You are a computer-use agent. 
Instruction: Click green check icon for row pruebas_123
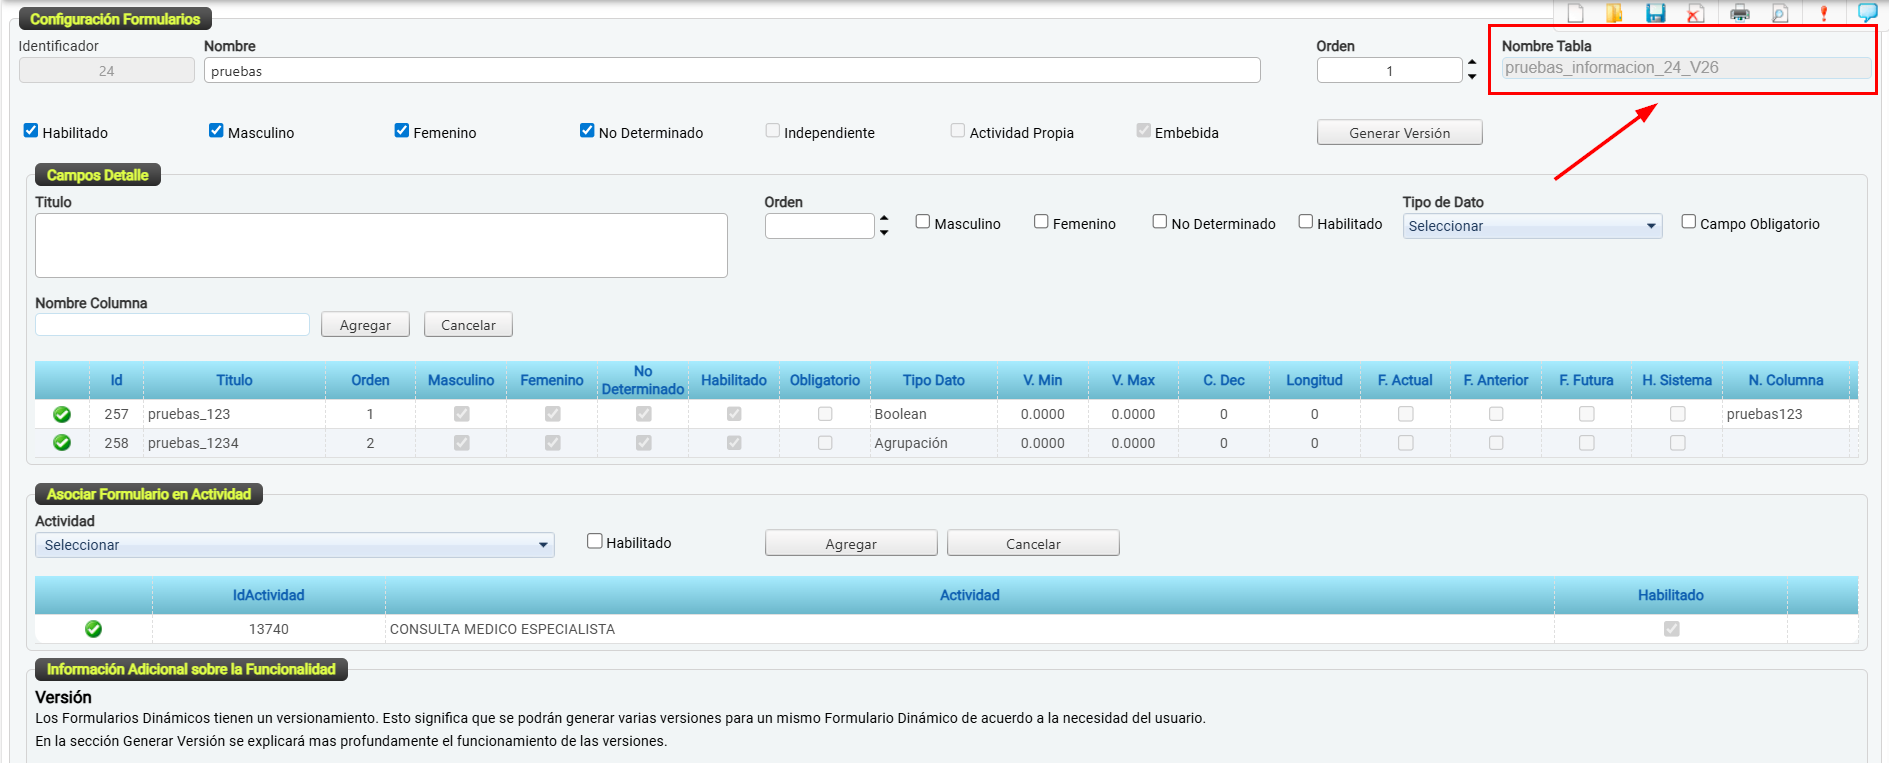coord(62,414)
